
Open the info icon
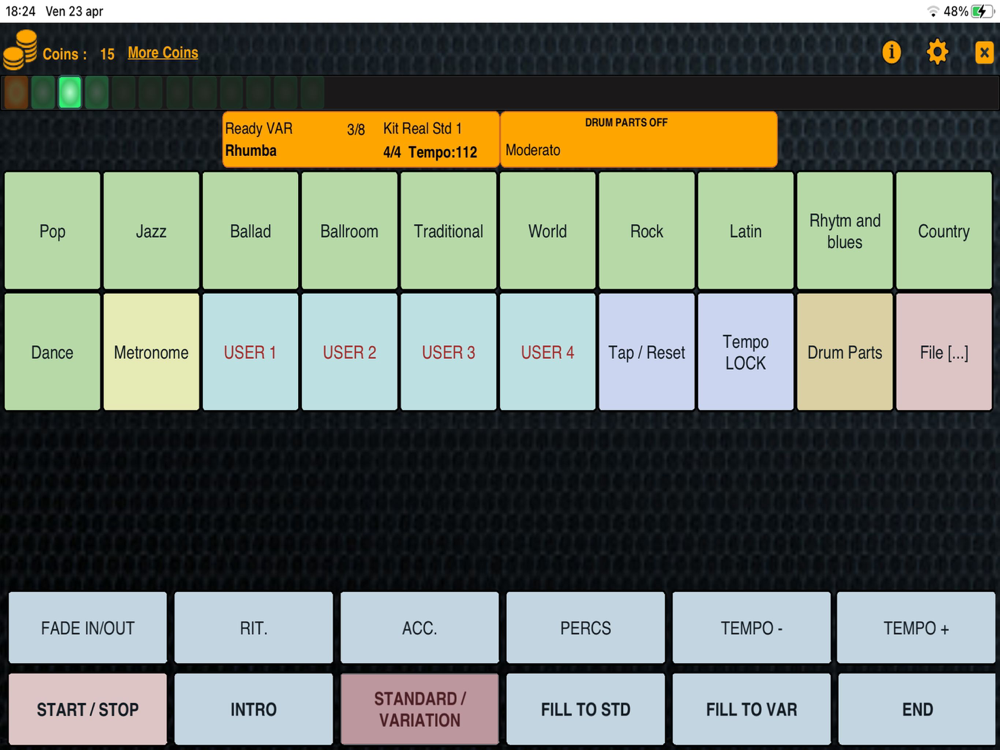(891, 52)
